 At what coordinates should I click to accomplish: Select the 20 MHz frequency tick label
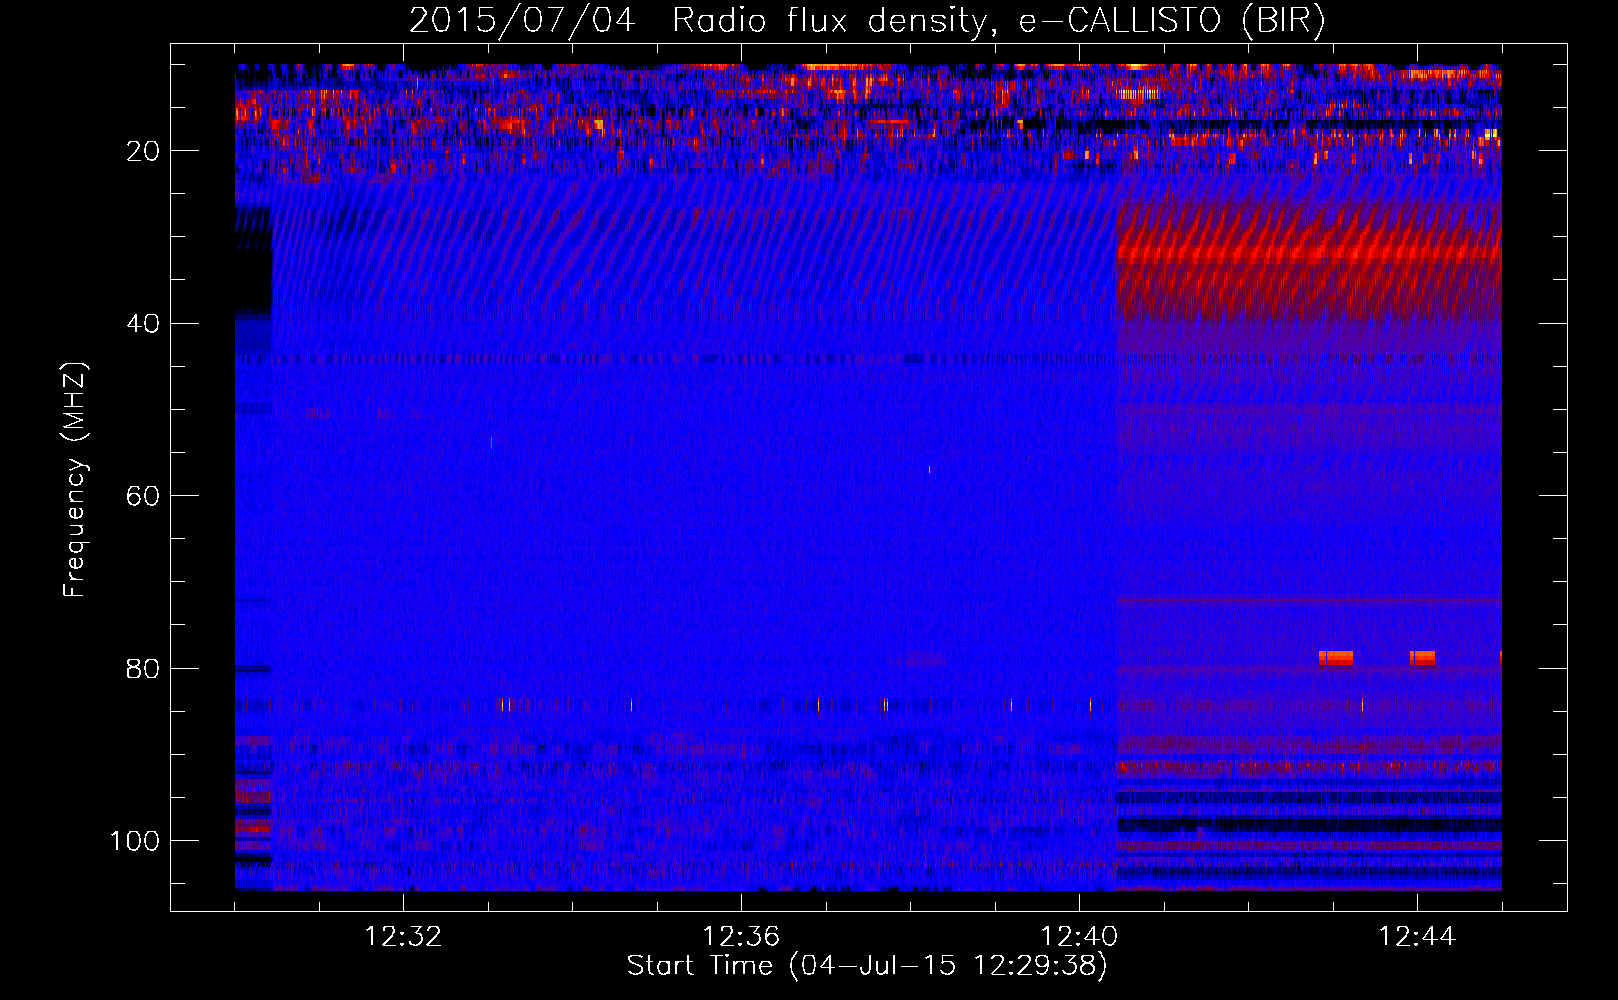(x=144, y=151)
